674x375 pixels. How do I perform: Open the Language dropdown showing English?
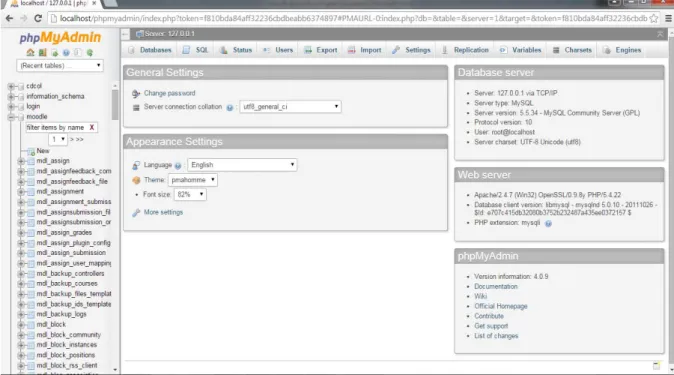(x=242, y=165)
